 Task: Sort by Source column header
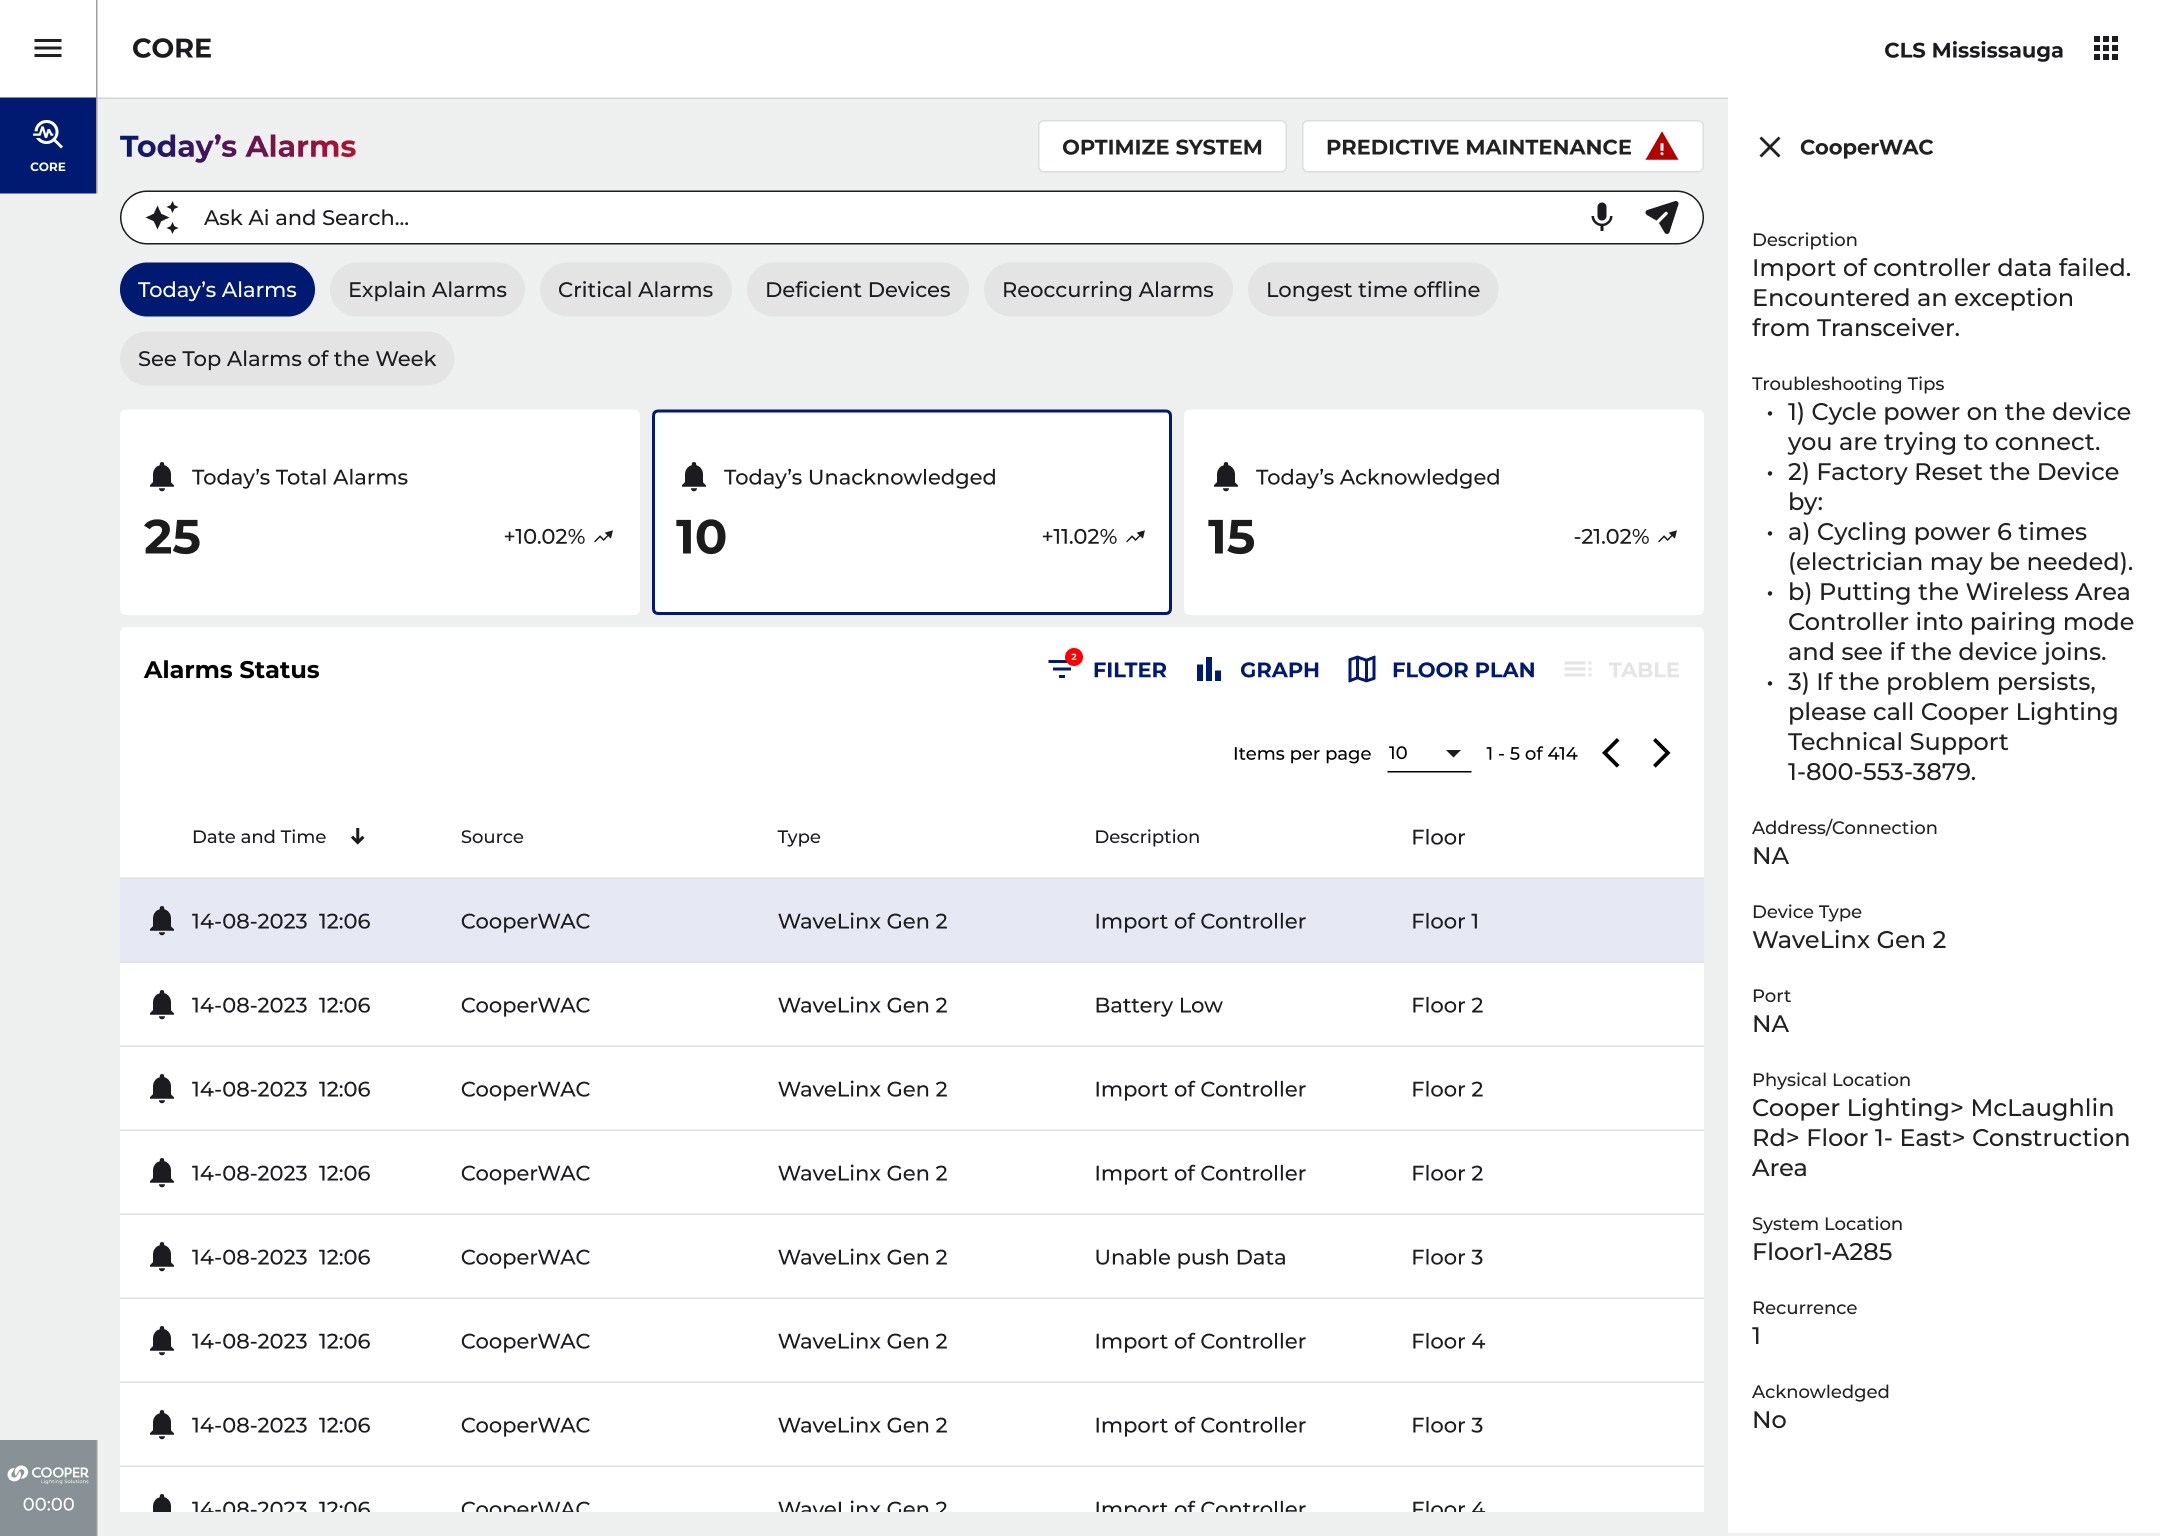[x=492, y=836]
